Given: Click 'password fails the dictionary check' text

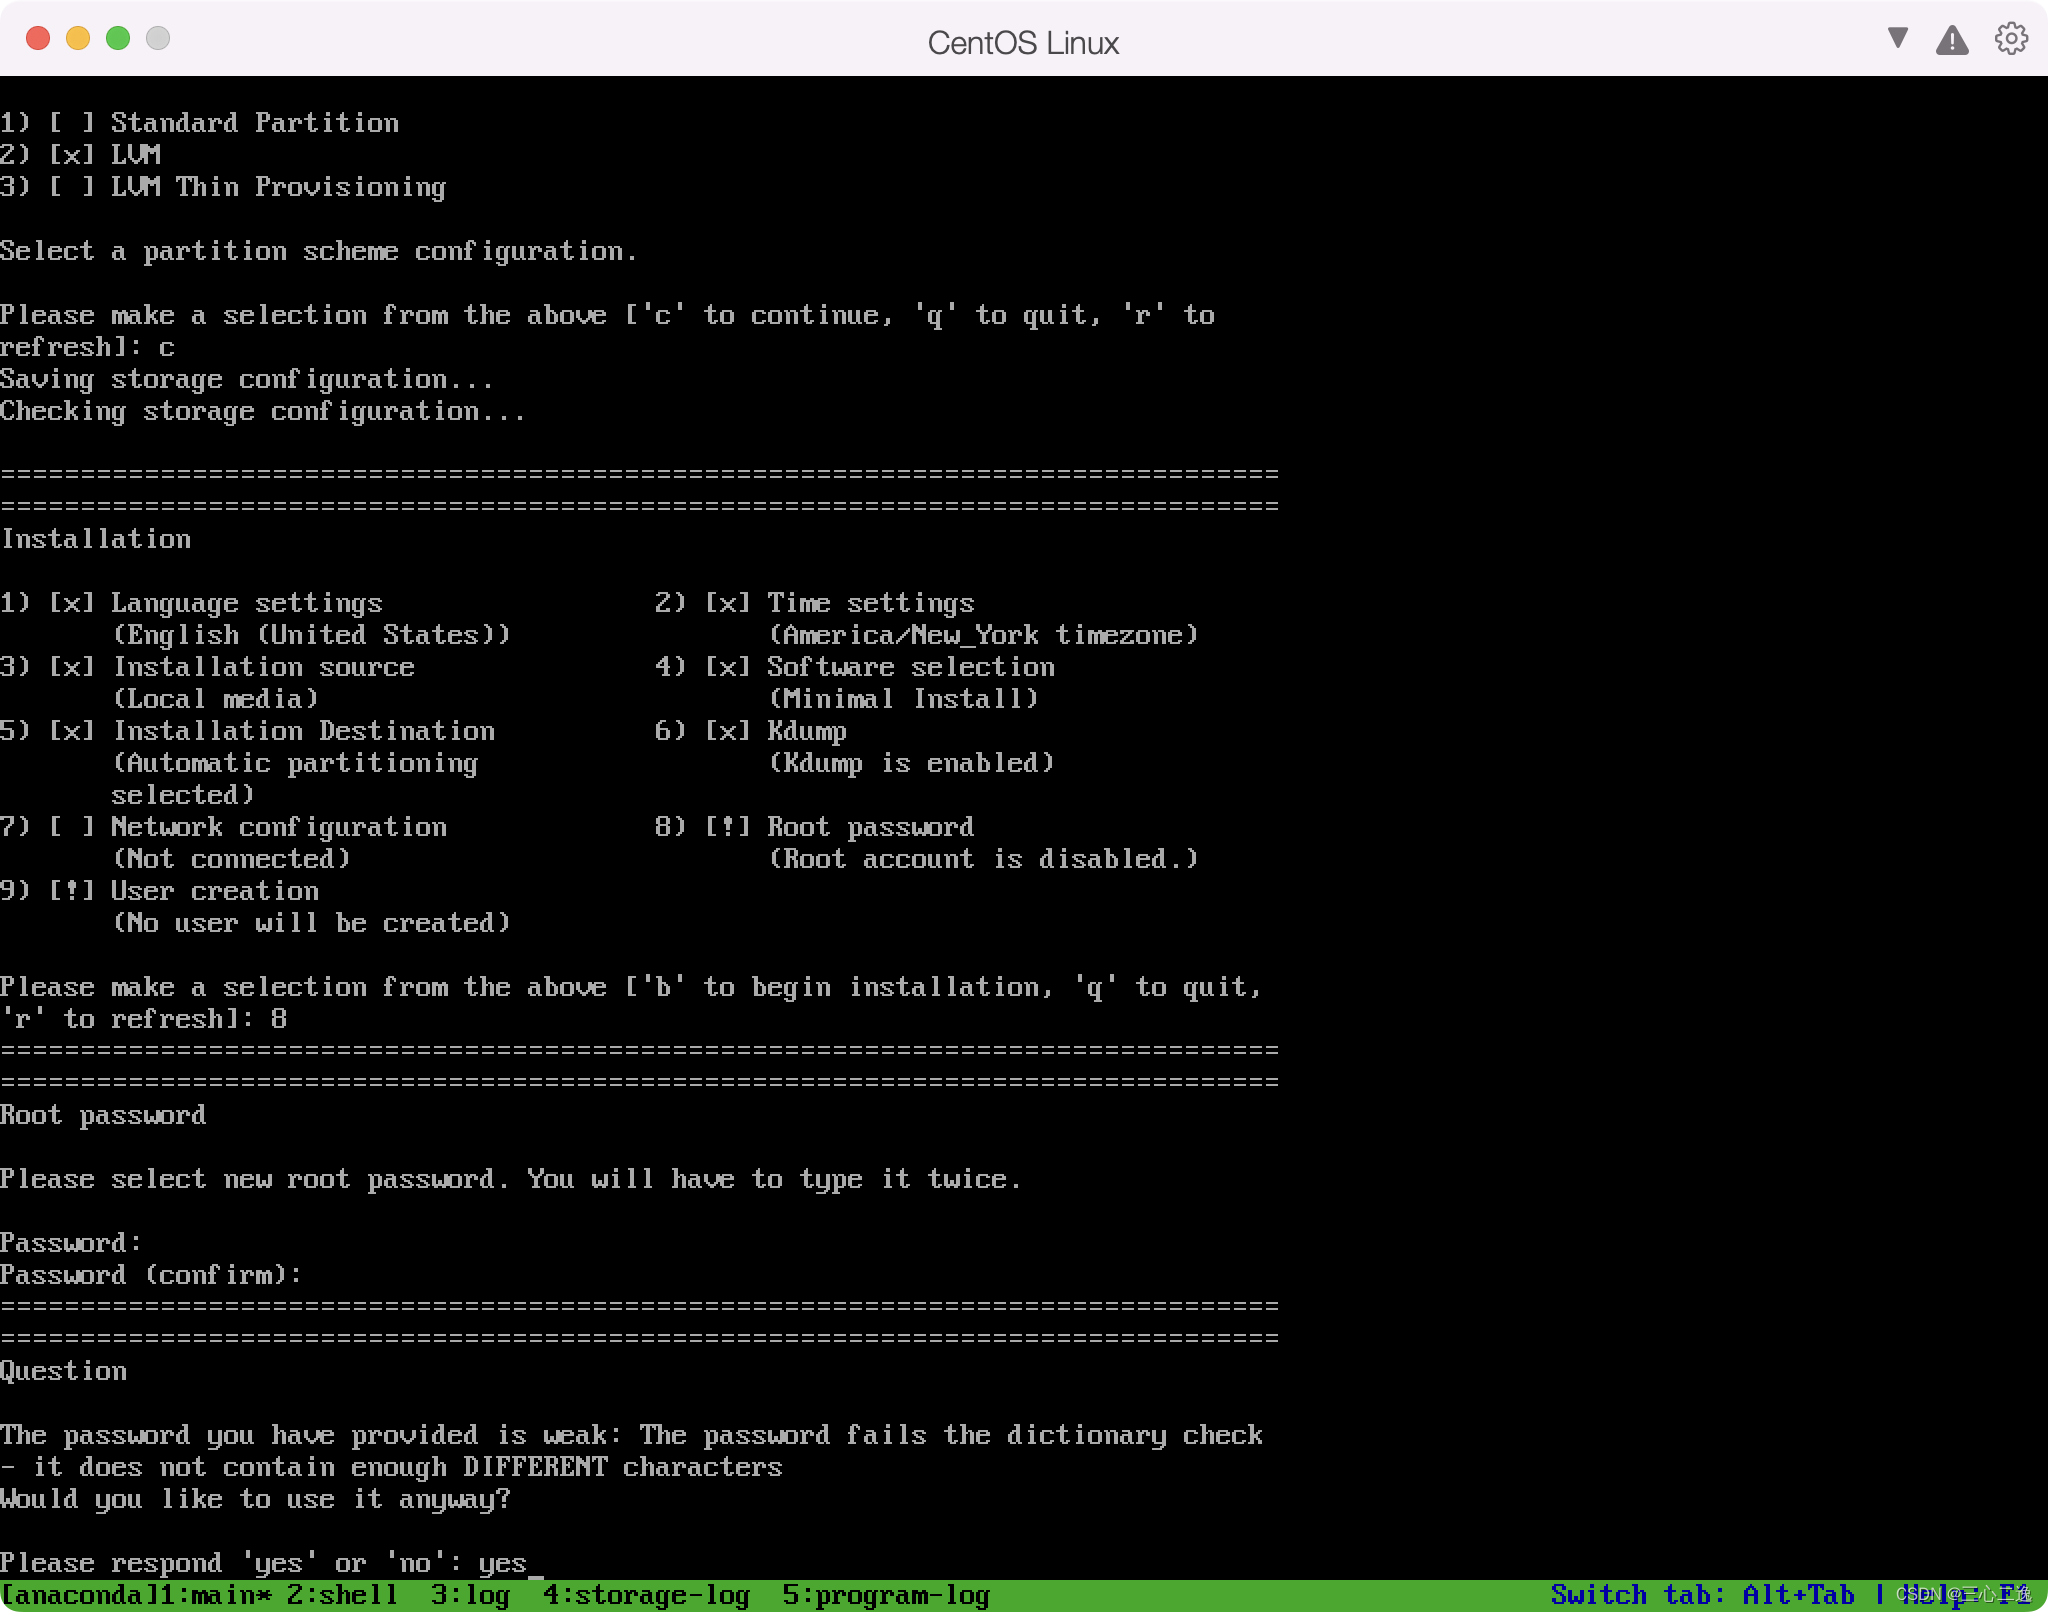Looking at the screenshot, I should (983, 1435).
